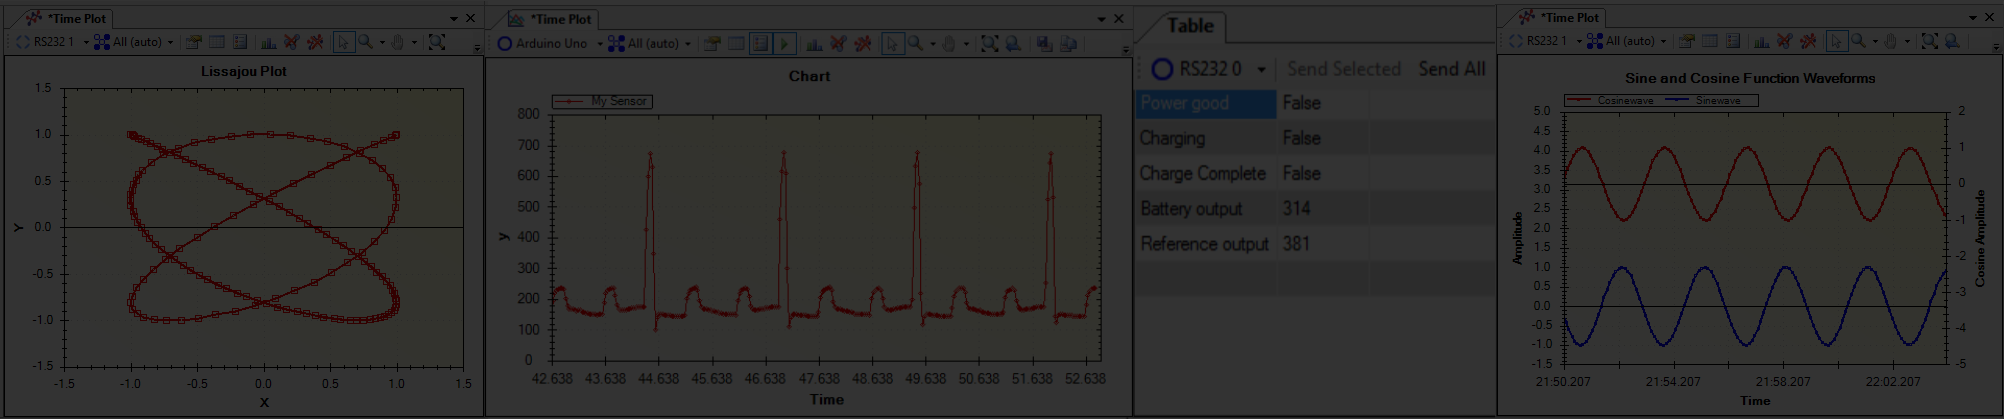Click the Send All button
Viewport: 2004px width, 419px height.
[x=1451, y=69]
